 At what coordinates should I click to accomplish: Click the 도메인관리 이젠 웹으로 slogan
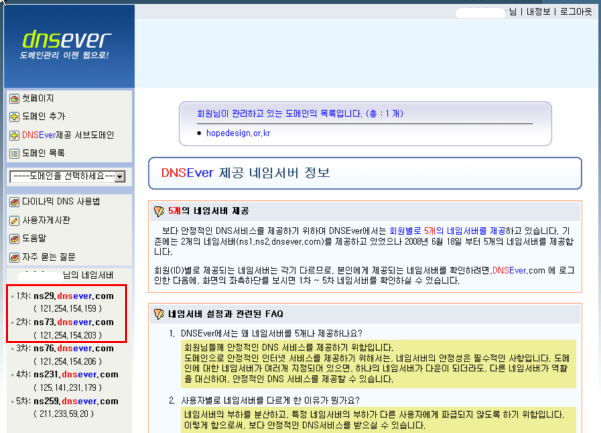[x=64, y=56]
